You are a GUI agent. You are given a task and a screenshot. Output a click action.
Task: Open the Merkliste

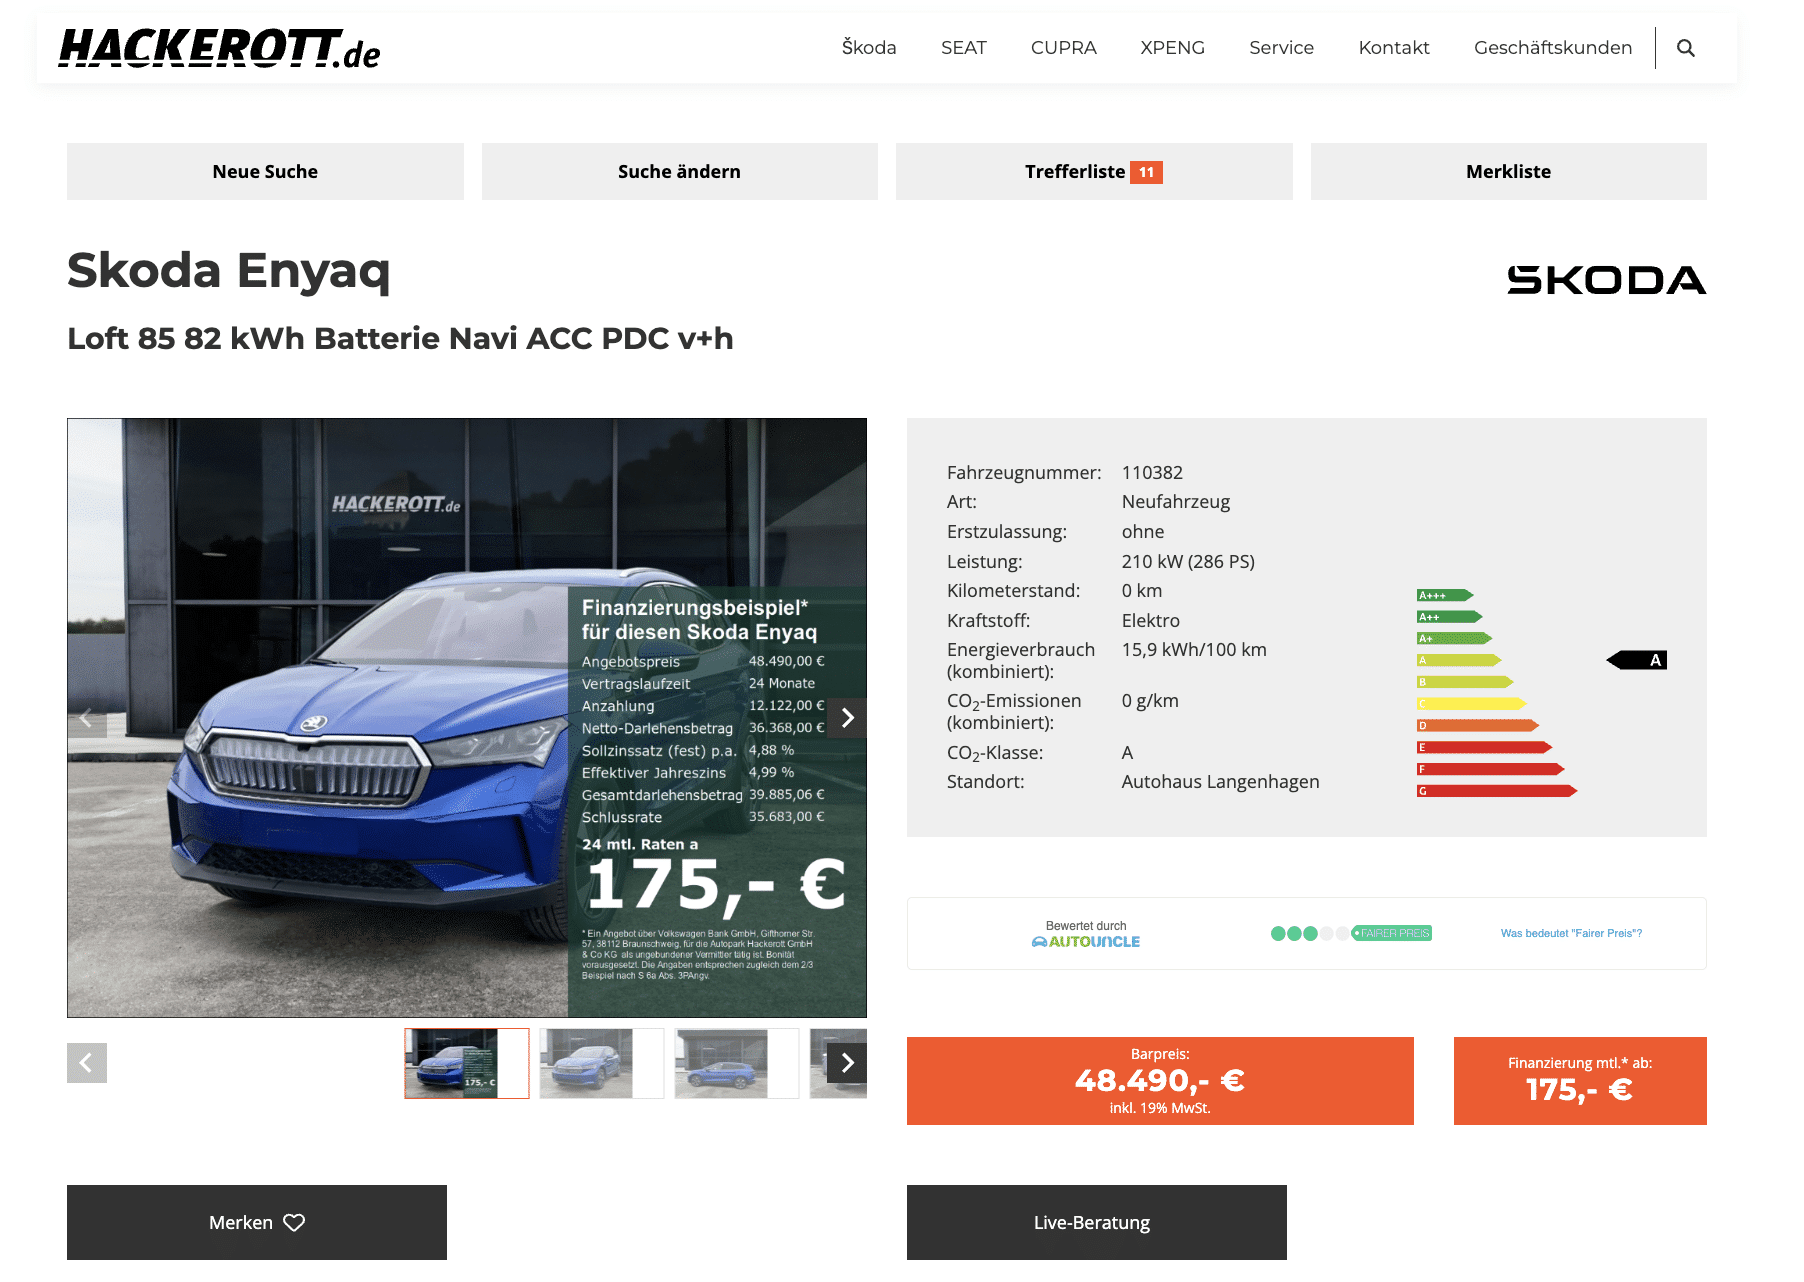tap(1509, 171)
